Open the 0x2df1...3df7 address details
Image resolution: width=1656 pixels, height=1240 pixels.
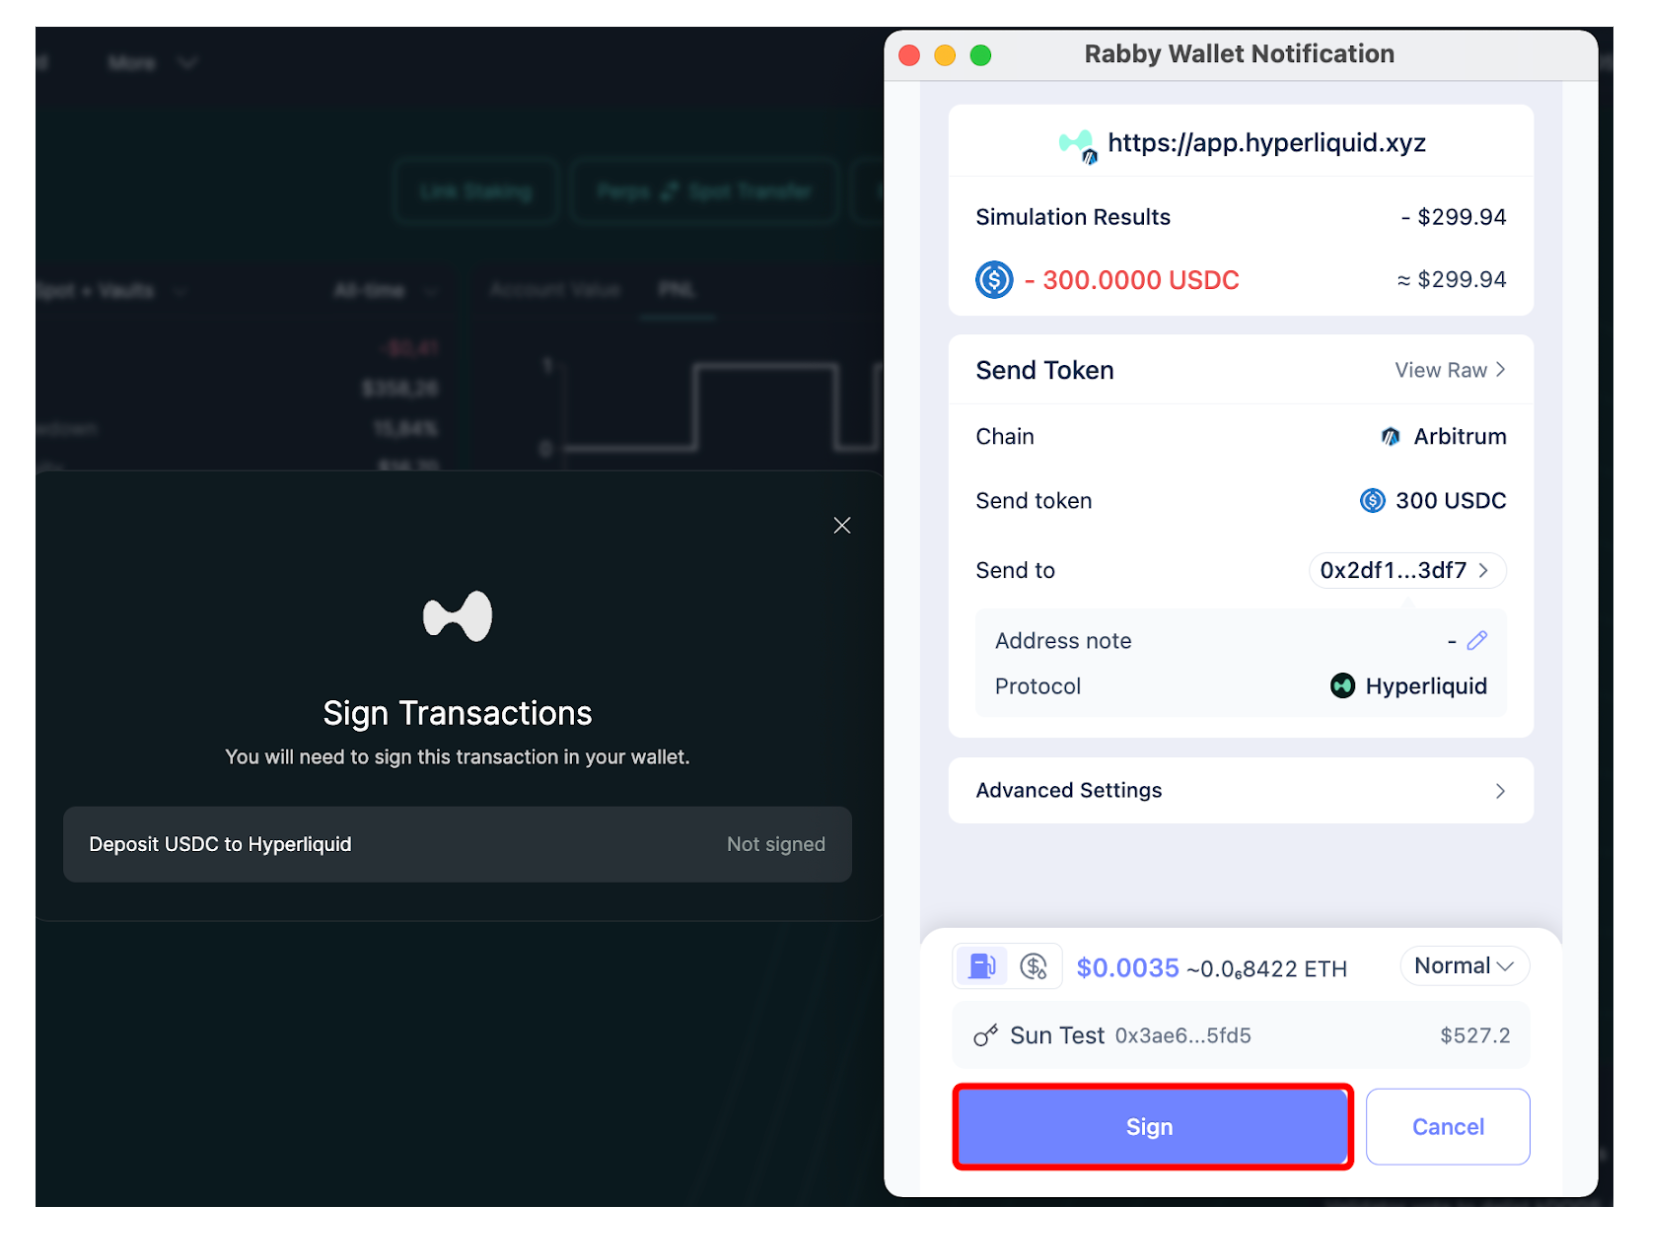tap(1405, 570)
